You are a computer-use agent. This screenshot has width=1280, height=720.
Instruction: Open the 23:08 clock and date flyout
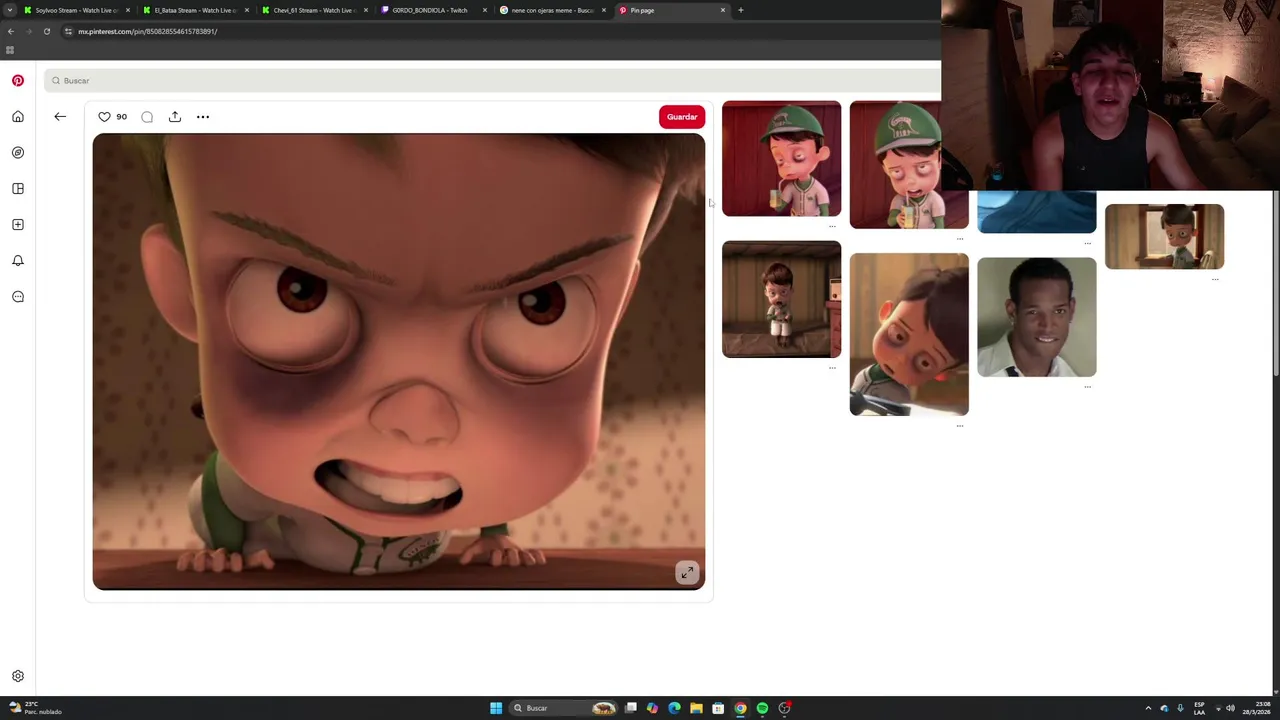point(1256,708)
